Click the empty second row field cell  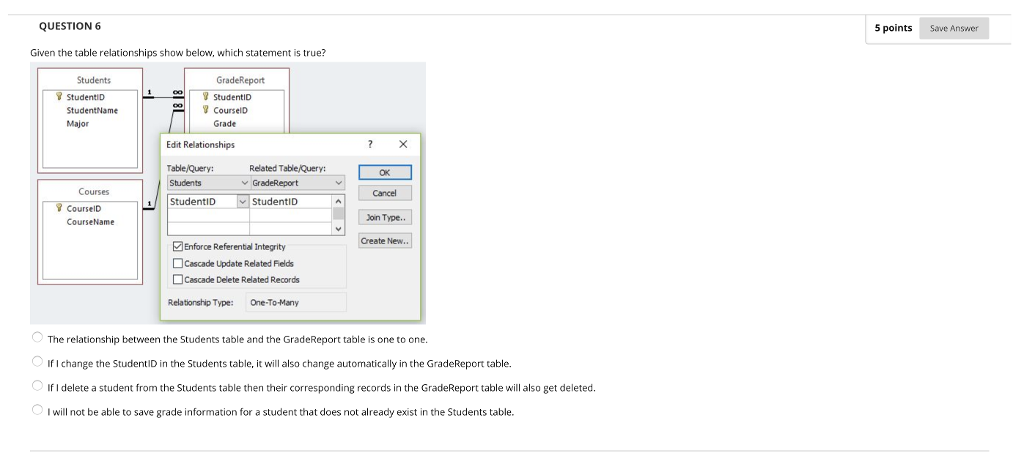[208, 215]
